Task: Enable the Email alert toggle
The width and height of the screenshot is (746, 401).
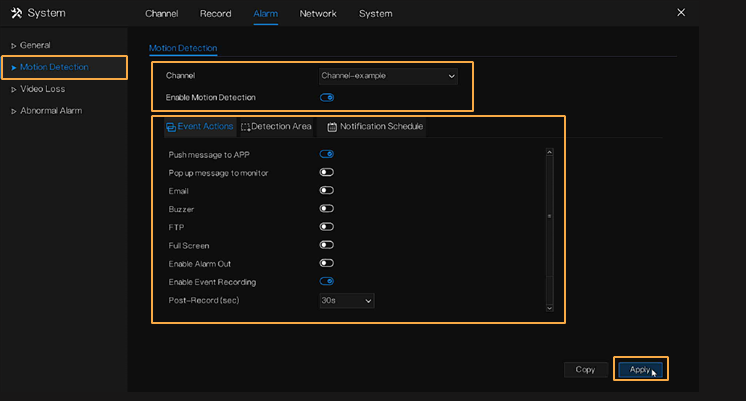Action: click(x=326, y=191)
